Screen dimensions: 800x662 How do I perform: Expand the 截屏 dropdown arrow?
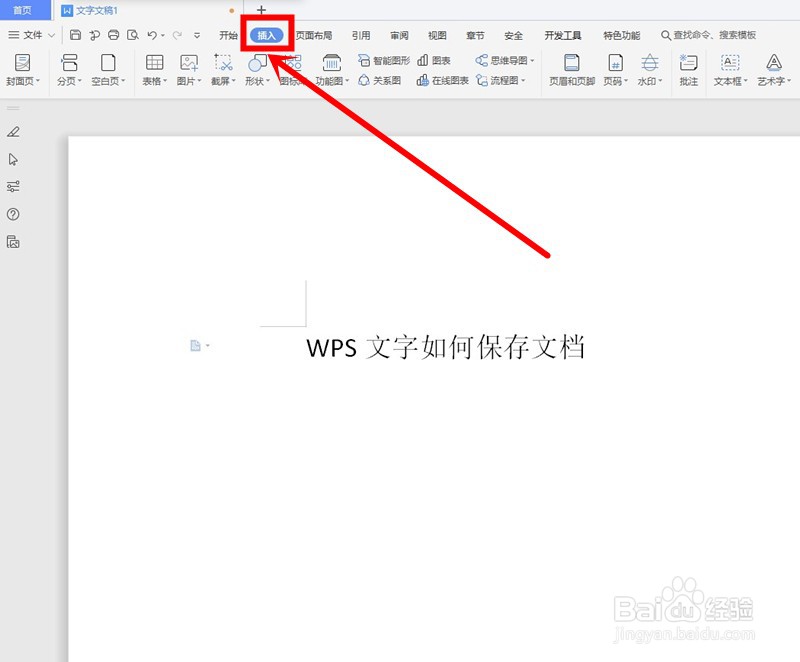(234, 81)
